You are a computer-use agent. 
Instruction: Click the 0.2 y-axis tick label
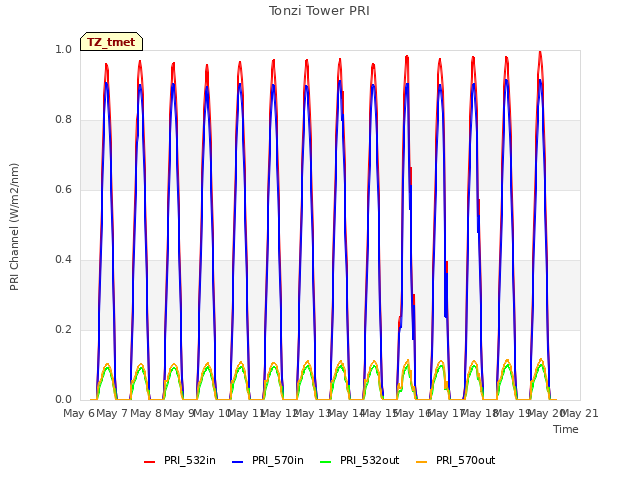pyautogui.click(x=63, y=329)
